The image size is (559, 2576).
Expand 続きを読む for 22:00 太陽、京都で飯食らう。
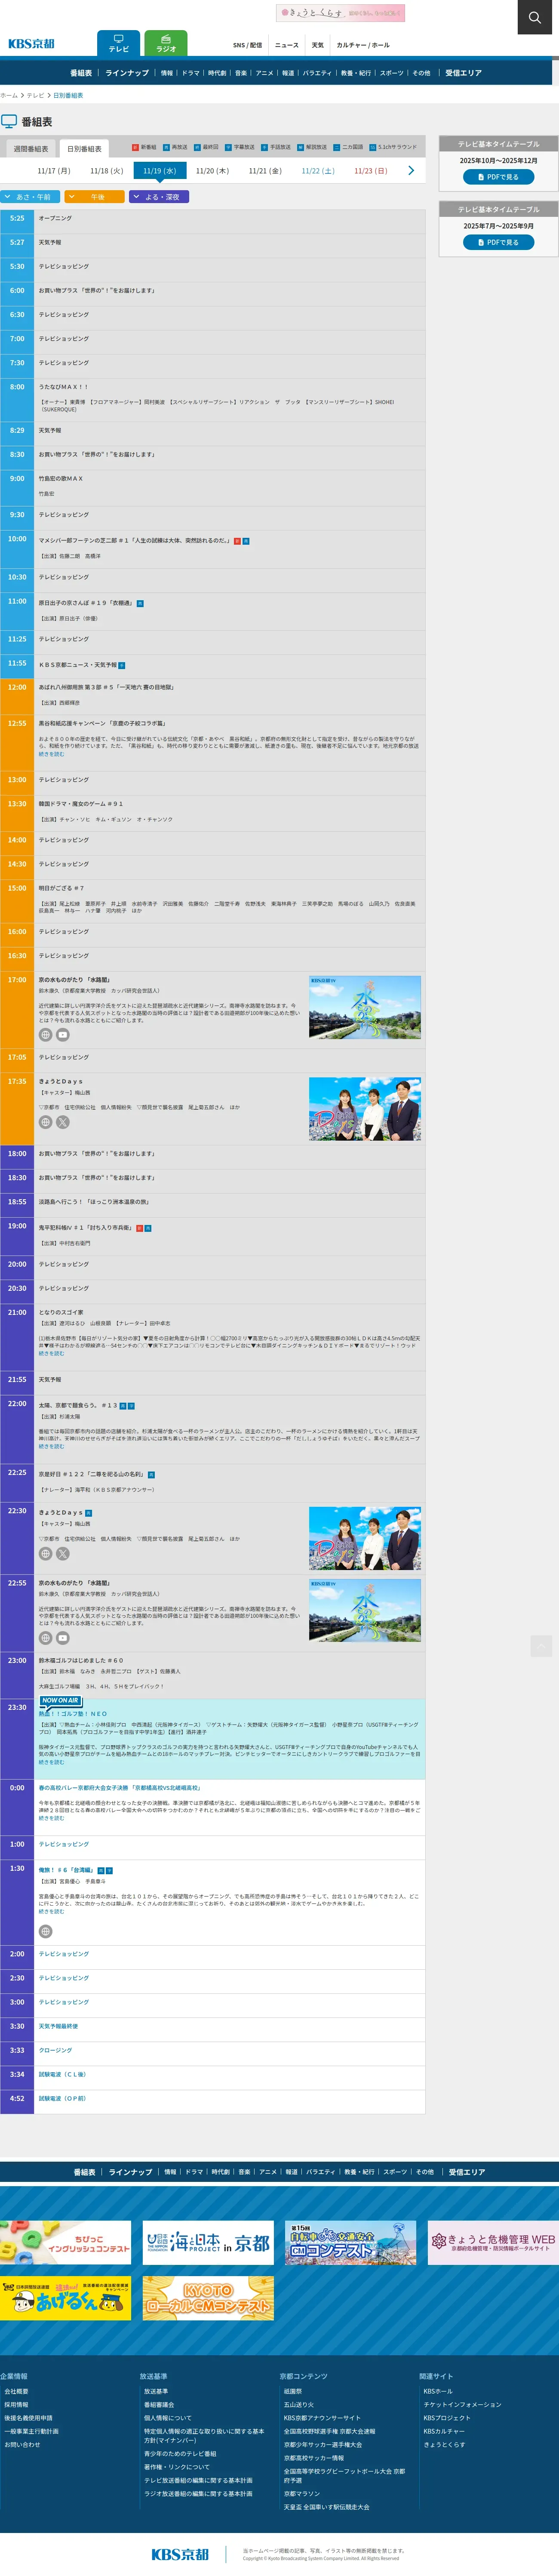[x=51, y=1446]
